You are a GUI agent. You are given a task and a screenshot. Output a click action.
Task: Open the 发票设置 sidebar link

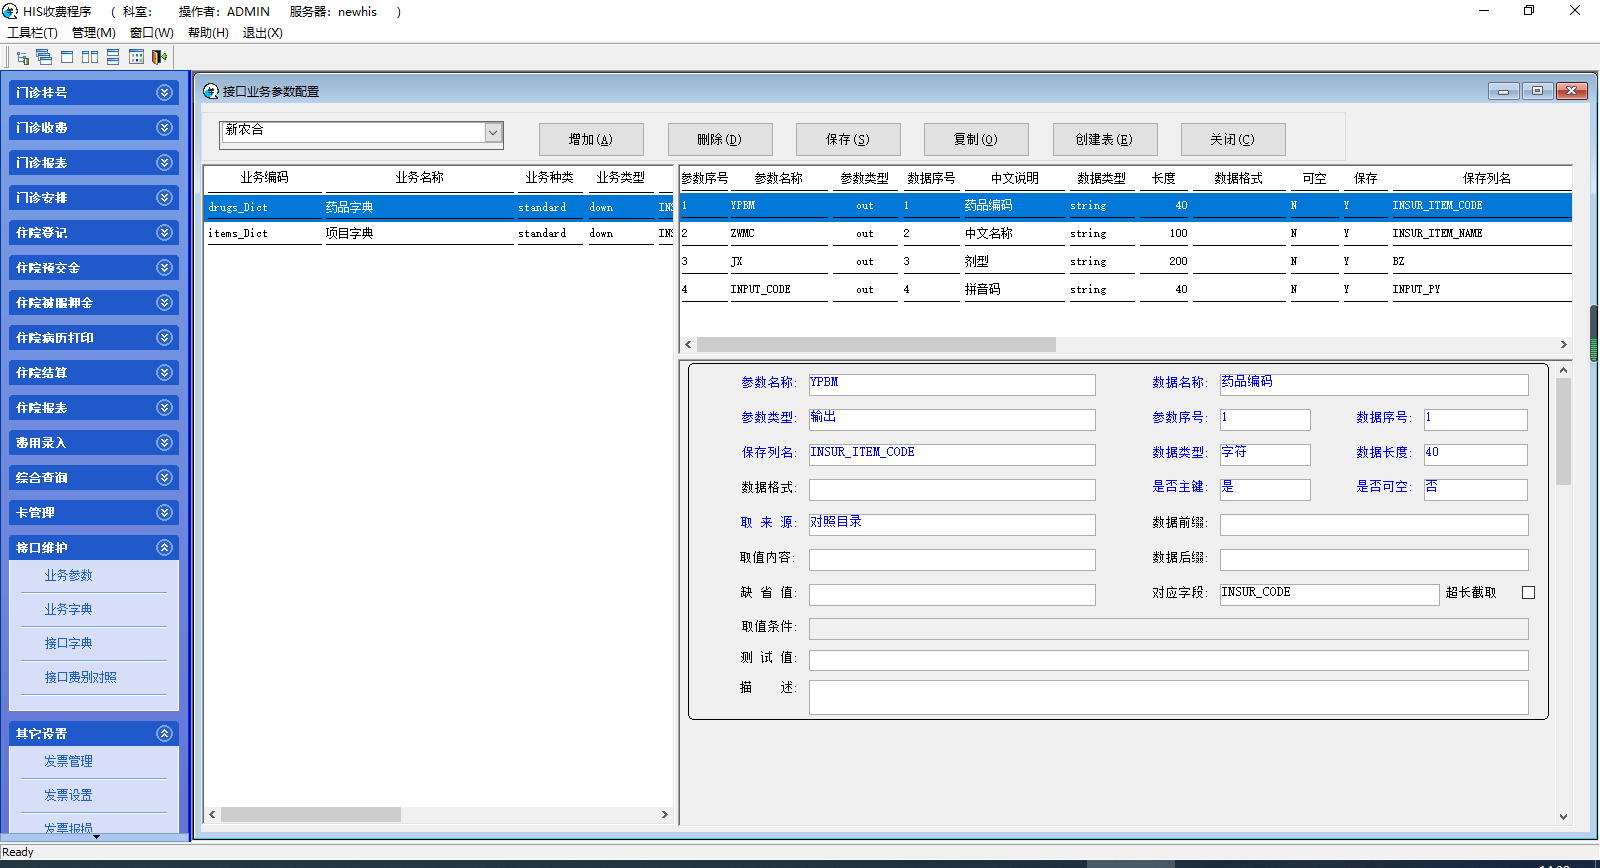pyautogui.click(x=68, y=795)
